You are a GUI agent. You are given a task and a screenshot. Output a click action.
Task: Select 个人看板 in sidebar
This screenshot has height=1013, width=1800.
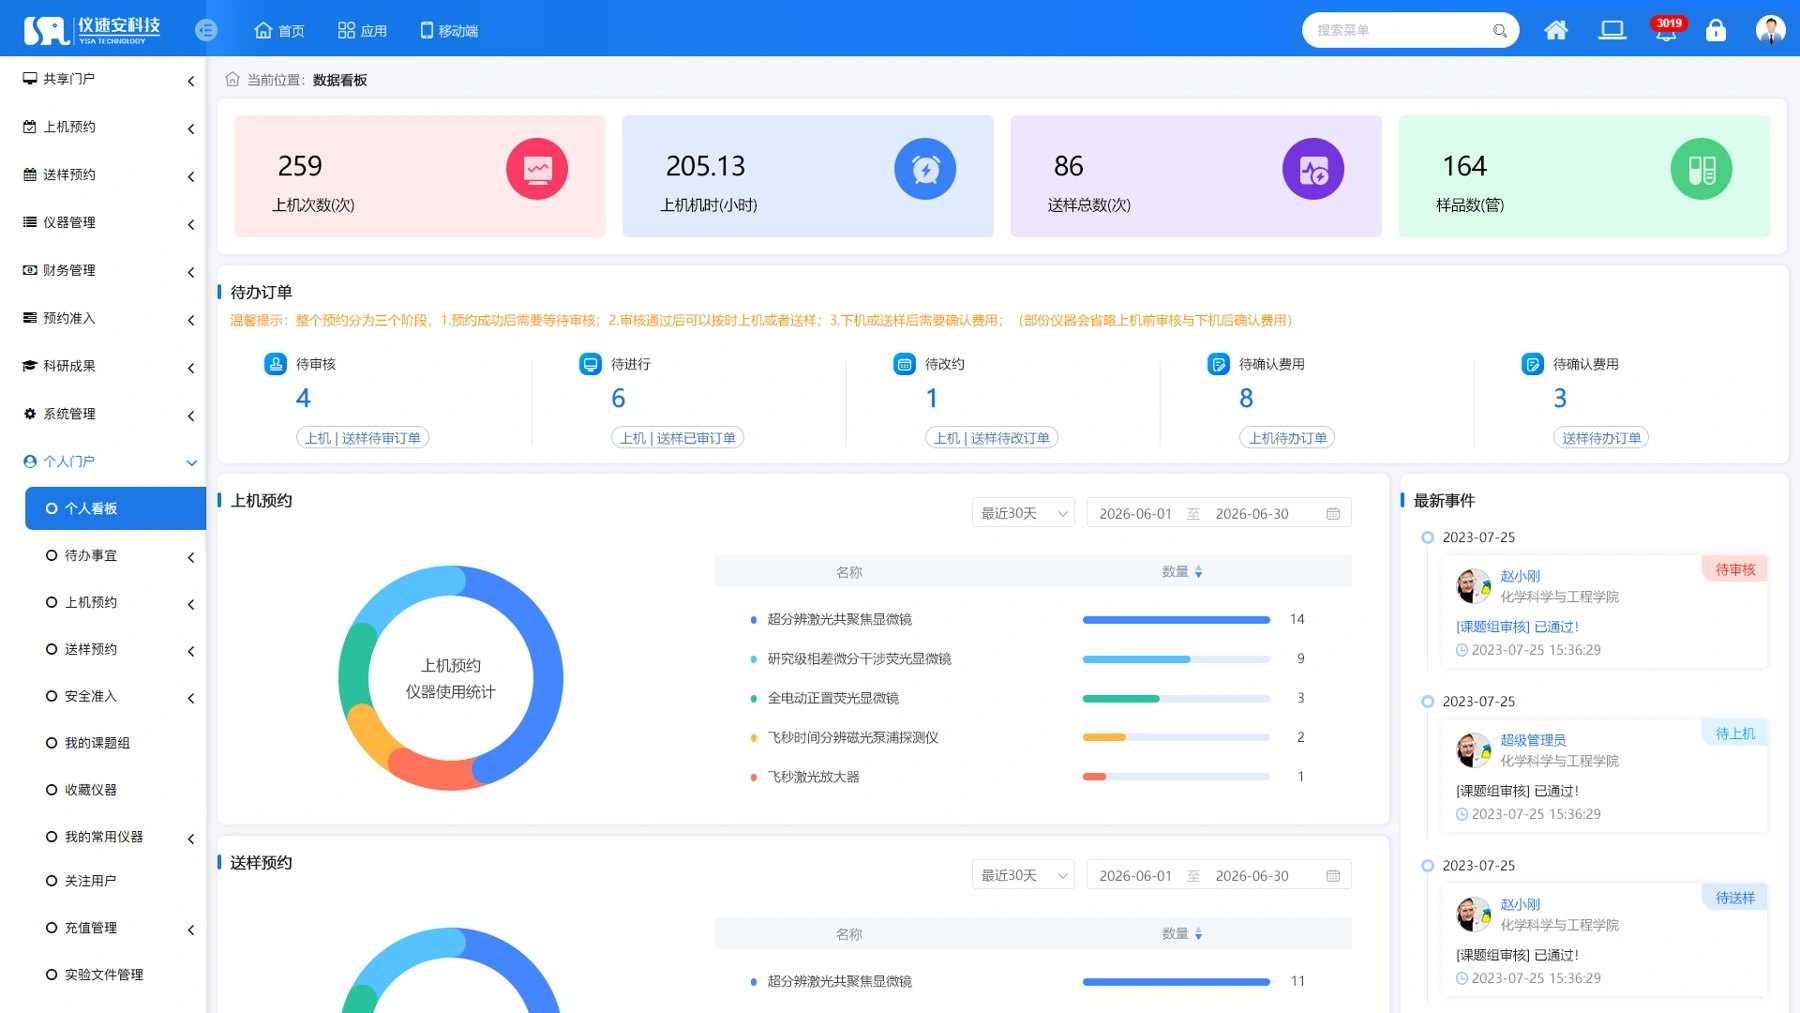click(x=115, y=509)
